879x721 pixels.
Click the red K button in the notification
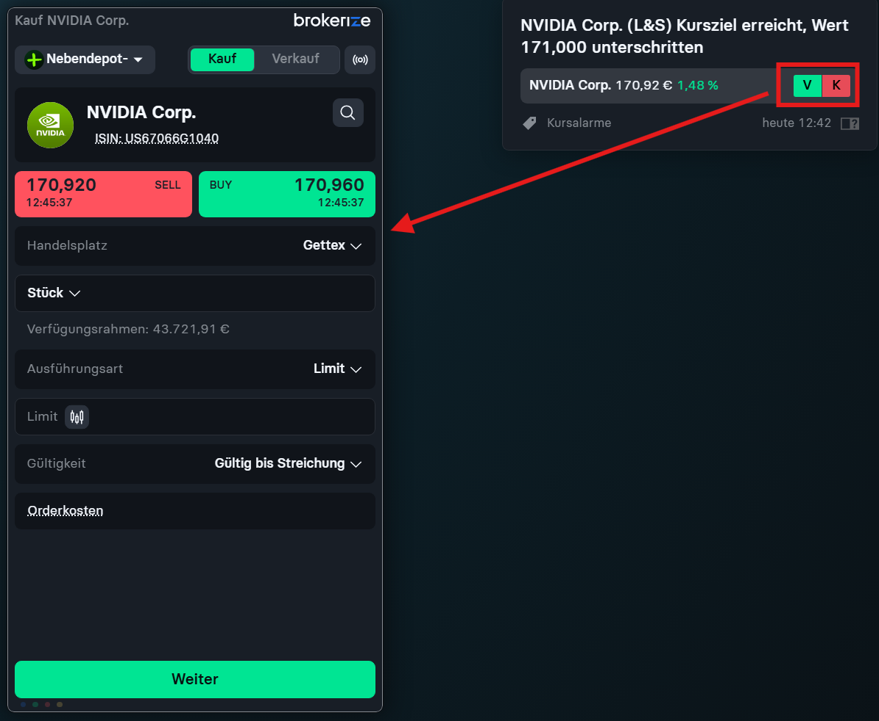point(836,86)
